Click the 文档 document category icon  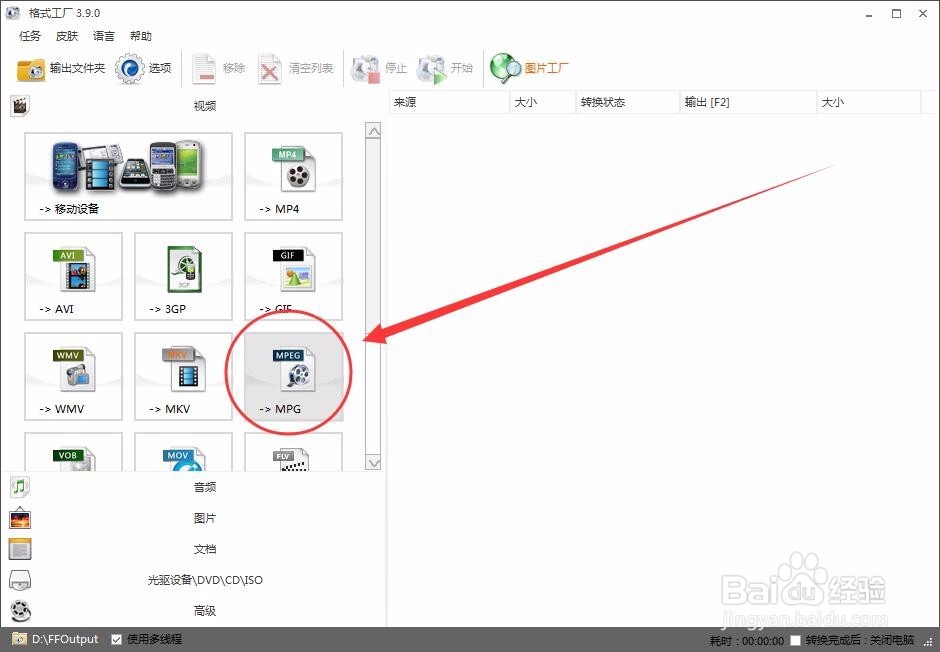20,549
